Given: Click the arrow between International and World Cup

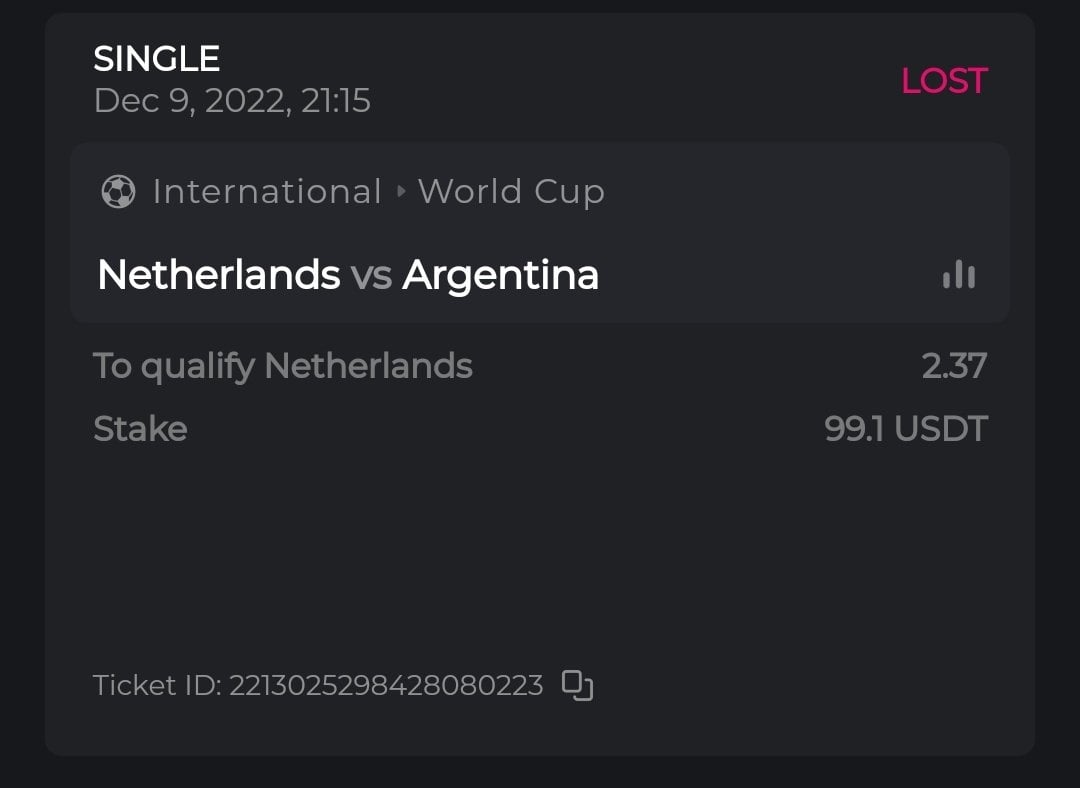Looking at the screenshot, I should point(400,191).
